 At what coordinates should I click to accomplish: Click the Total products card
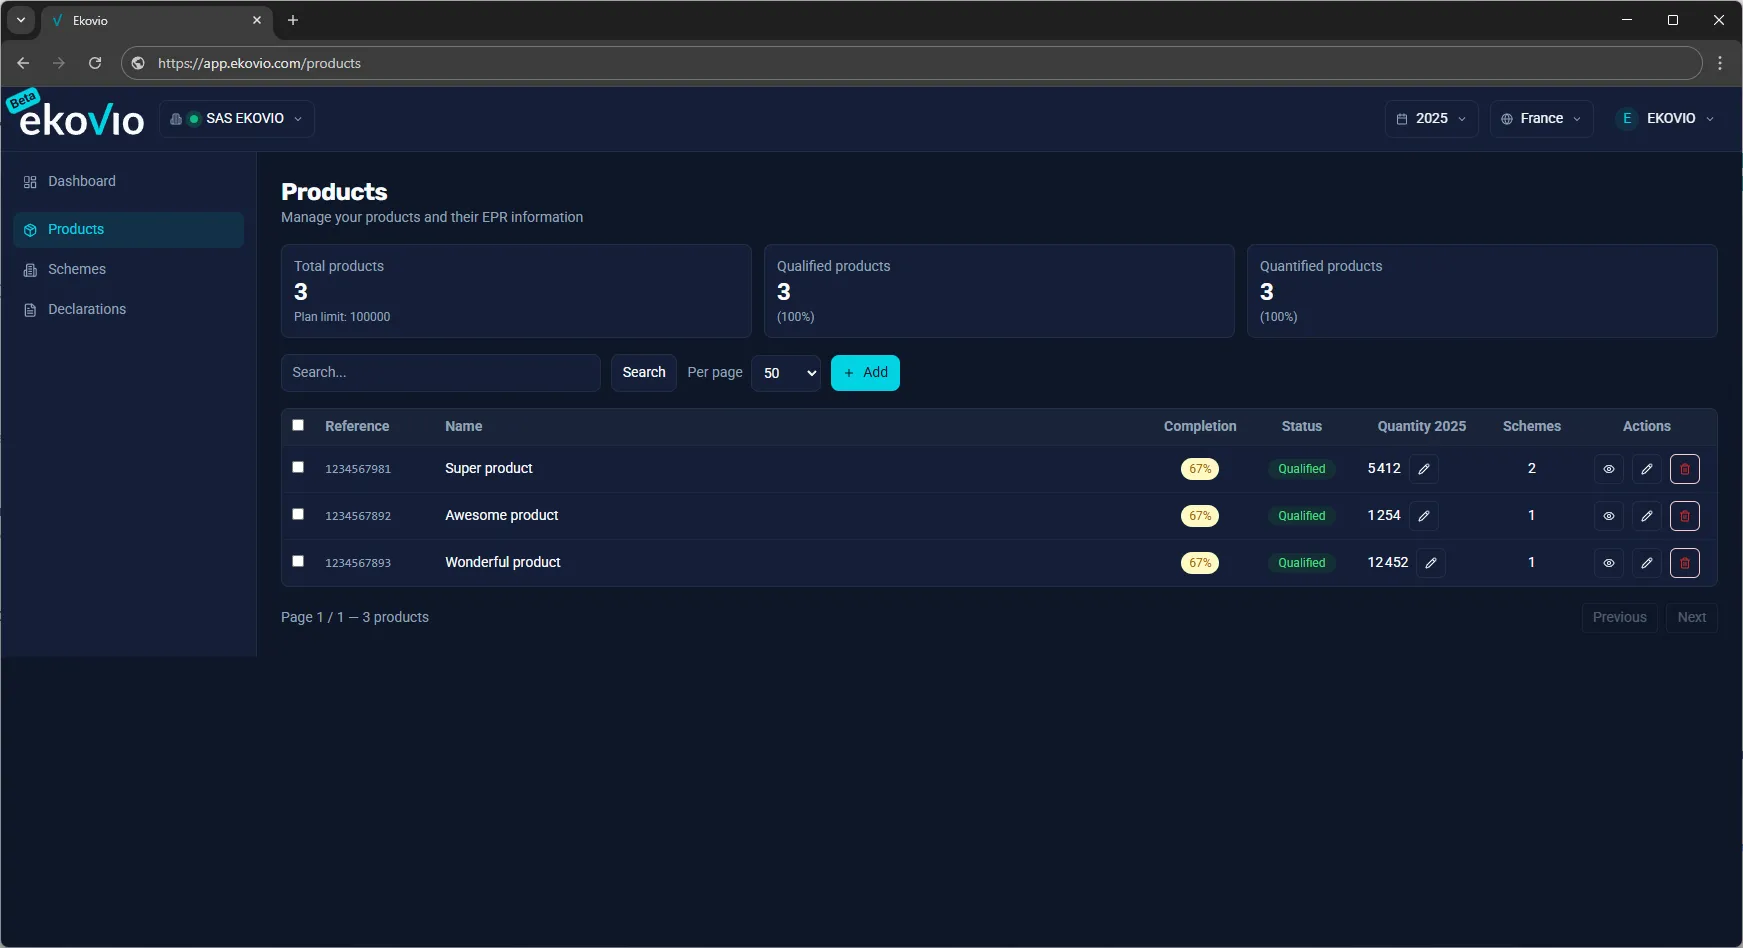(516, 291)
